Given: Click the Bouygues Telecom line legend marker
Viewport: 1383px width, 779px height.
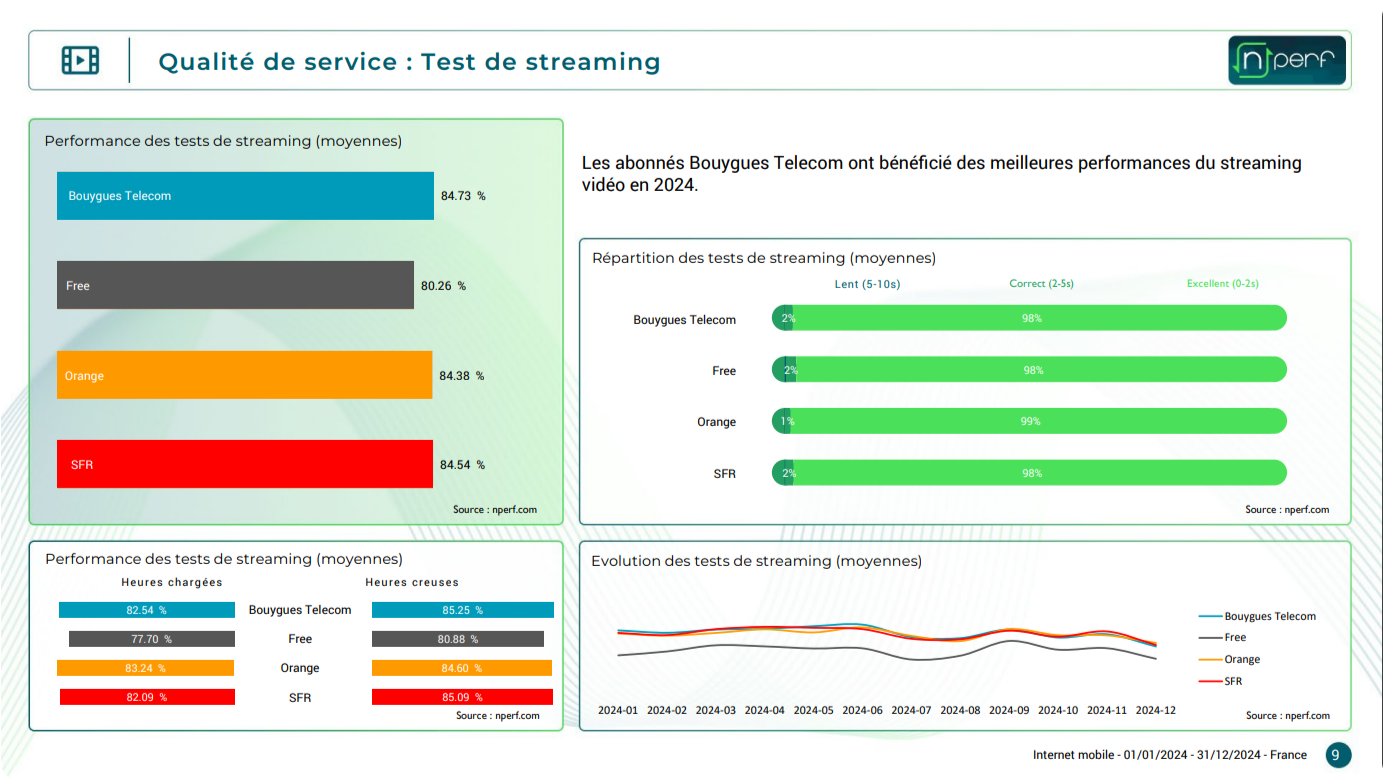Looking at the screenshot, I should pyautogui.click(x=1210, y=616).
